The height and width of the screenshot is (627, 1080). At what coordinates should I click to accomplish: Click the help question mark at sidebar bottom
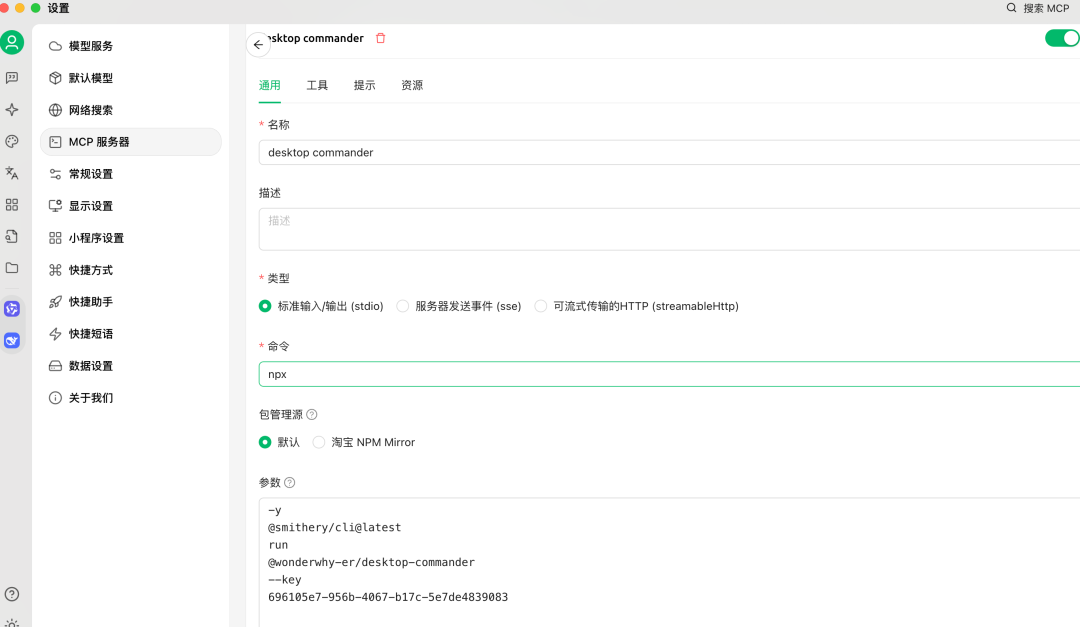[x=13, y=592]
